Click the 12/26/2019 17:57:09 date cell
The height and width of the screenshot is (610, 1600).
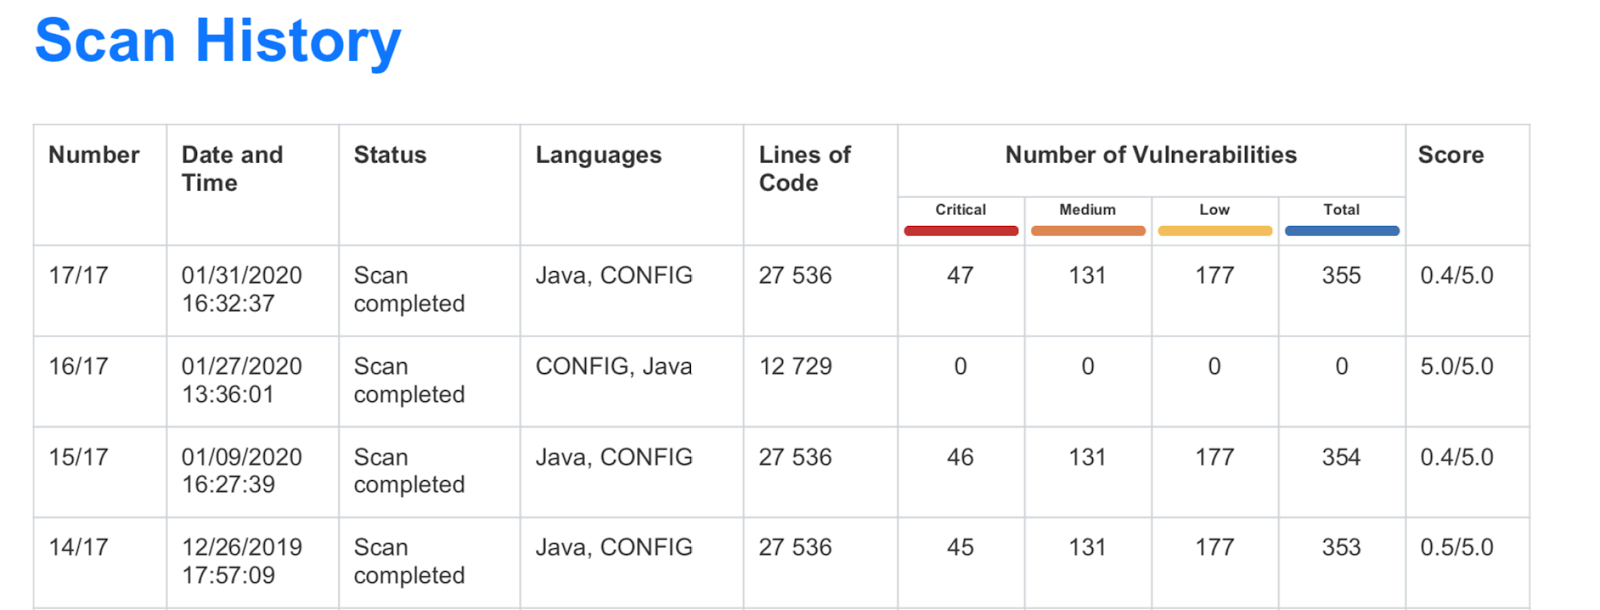(x=241, y=562)
